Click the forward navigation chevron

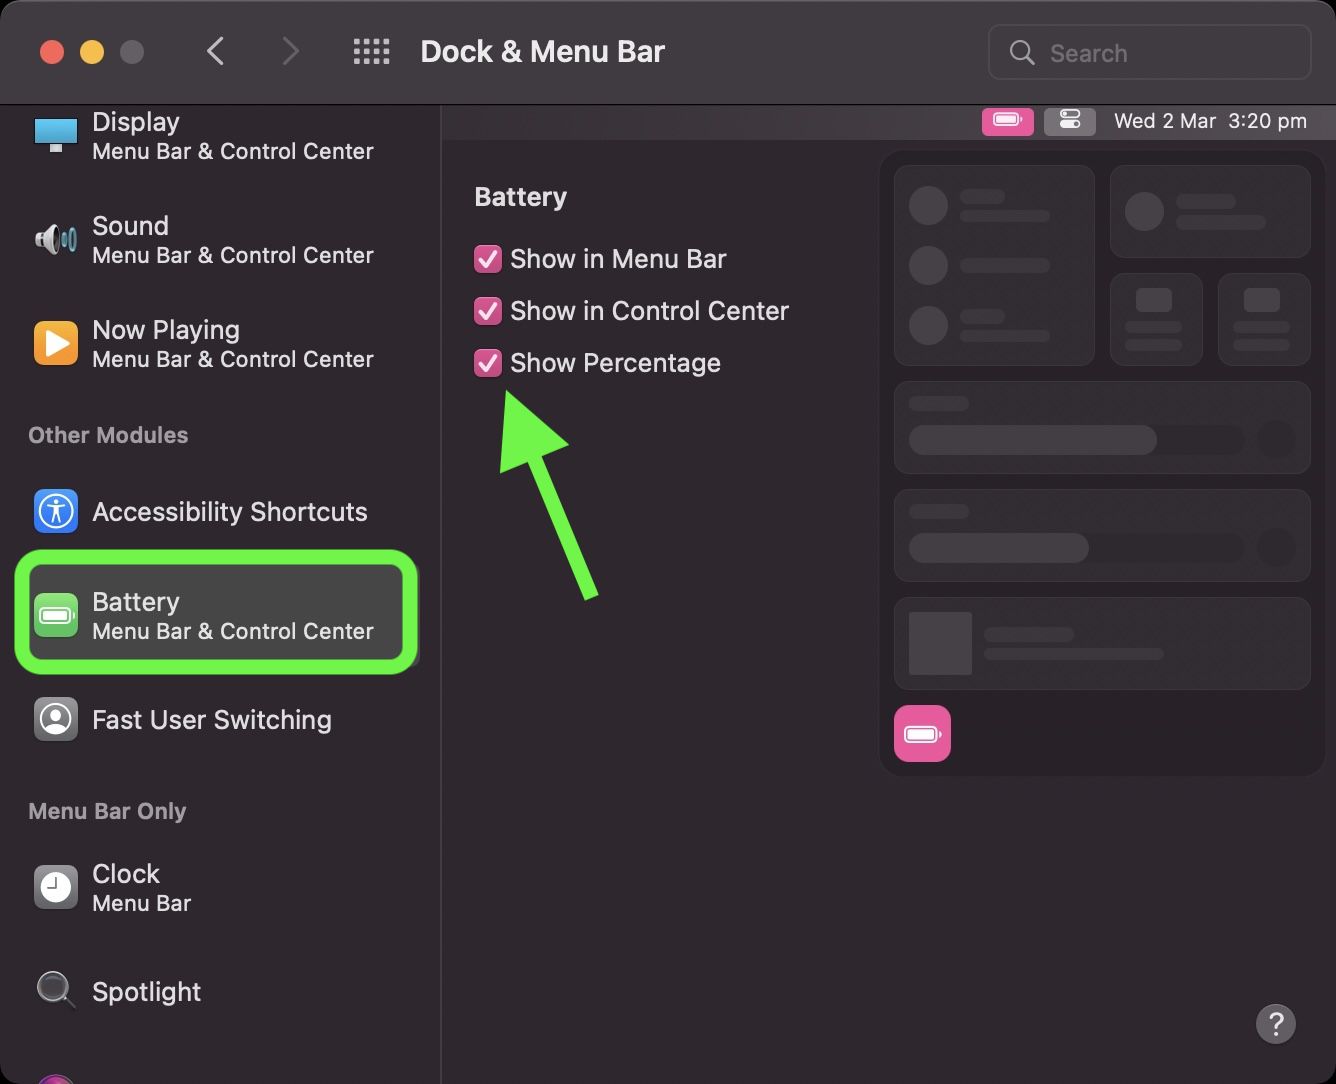point(290,50)
